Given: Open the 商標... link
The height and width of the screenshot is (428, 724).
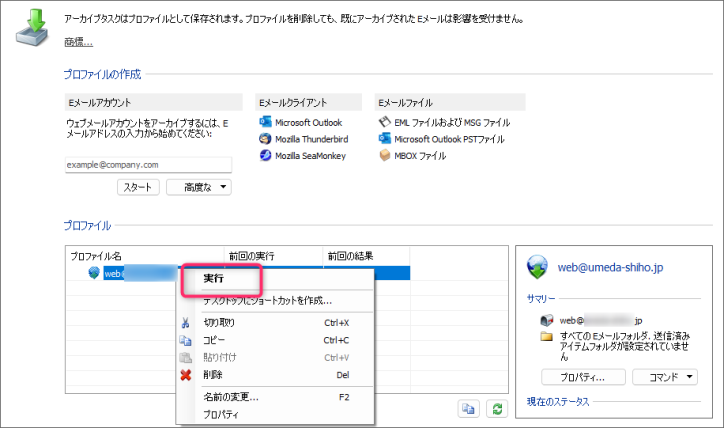Looking at the screenshot, I should [78, 42].
